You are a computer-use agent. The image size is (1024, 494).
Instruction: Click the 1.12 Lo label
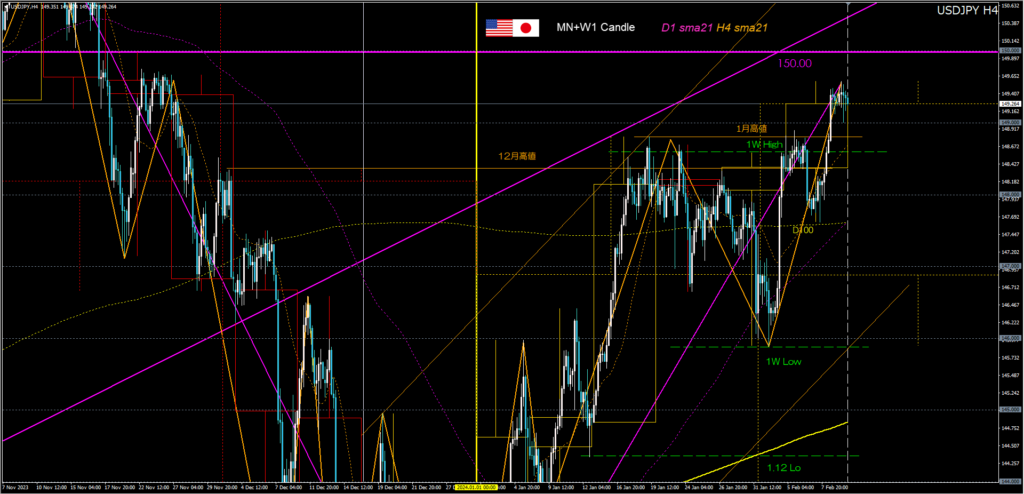pyautogui.click(x=783, y=467)
